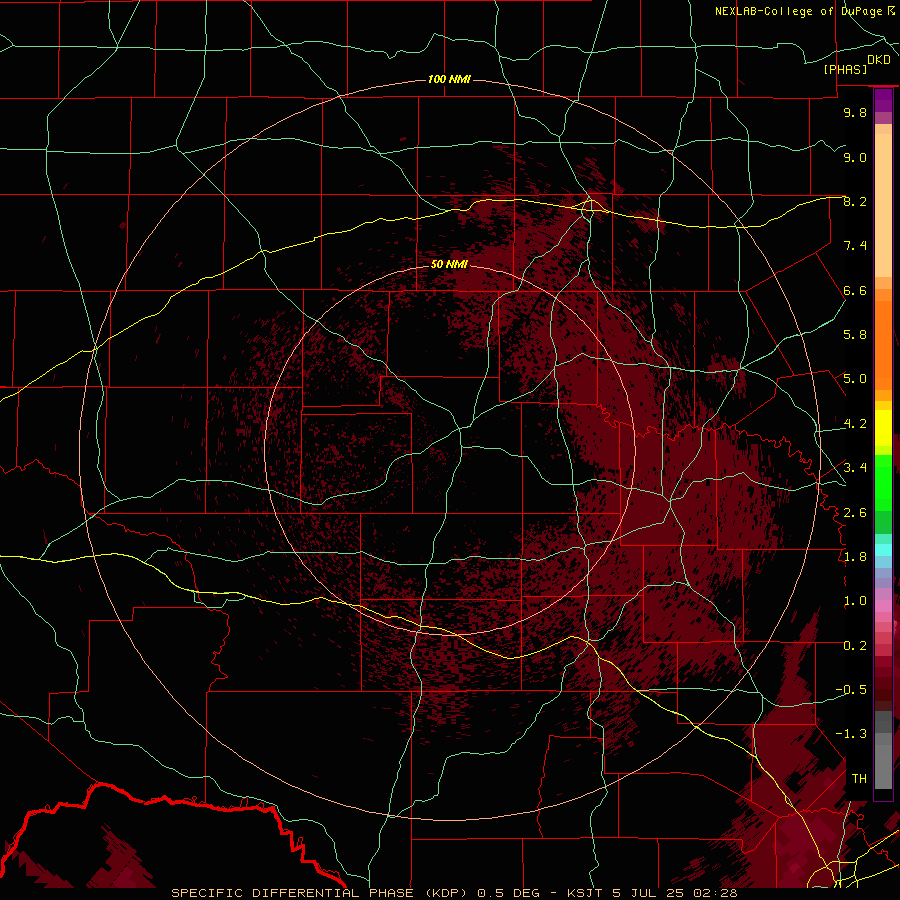Select the yellow segment of the color bar
Image resolution: width=900 pixels, height=900 pixels.
[883, 428]
